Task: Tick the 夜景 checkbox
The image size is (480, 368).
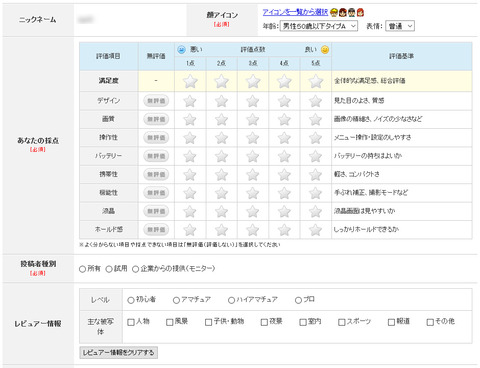Action: pyautogui.click(x=264, y=322)
